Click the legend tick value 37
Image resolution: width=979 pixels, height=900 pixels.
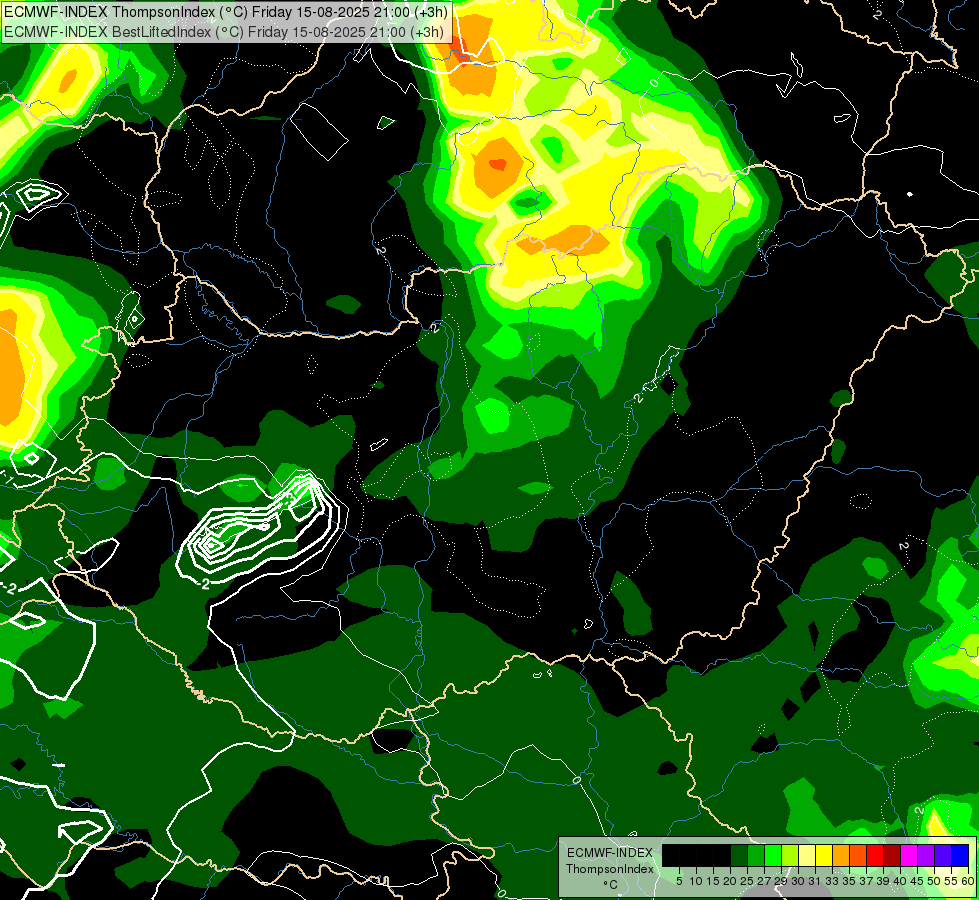click(866, 881)
